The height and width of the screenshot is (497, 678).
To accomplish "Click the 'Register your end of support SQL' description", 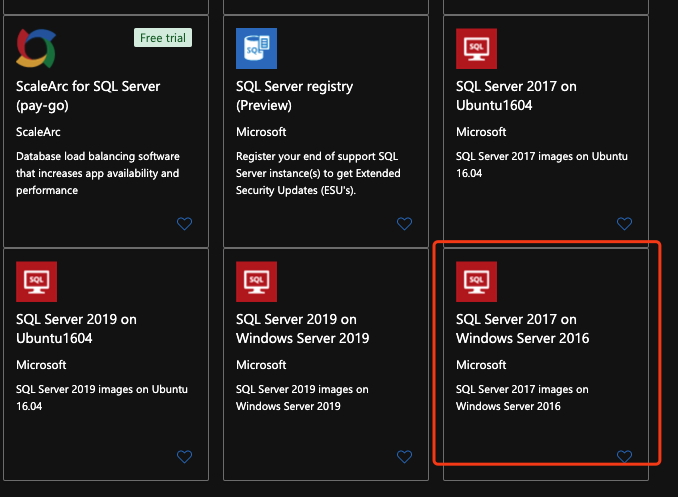I will pos(318,173).
